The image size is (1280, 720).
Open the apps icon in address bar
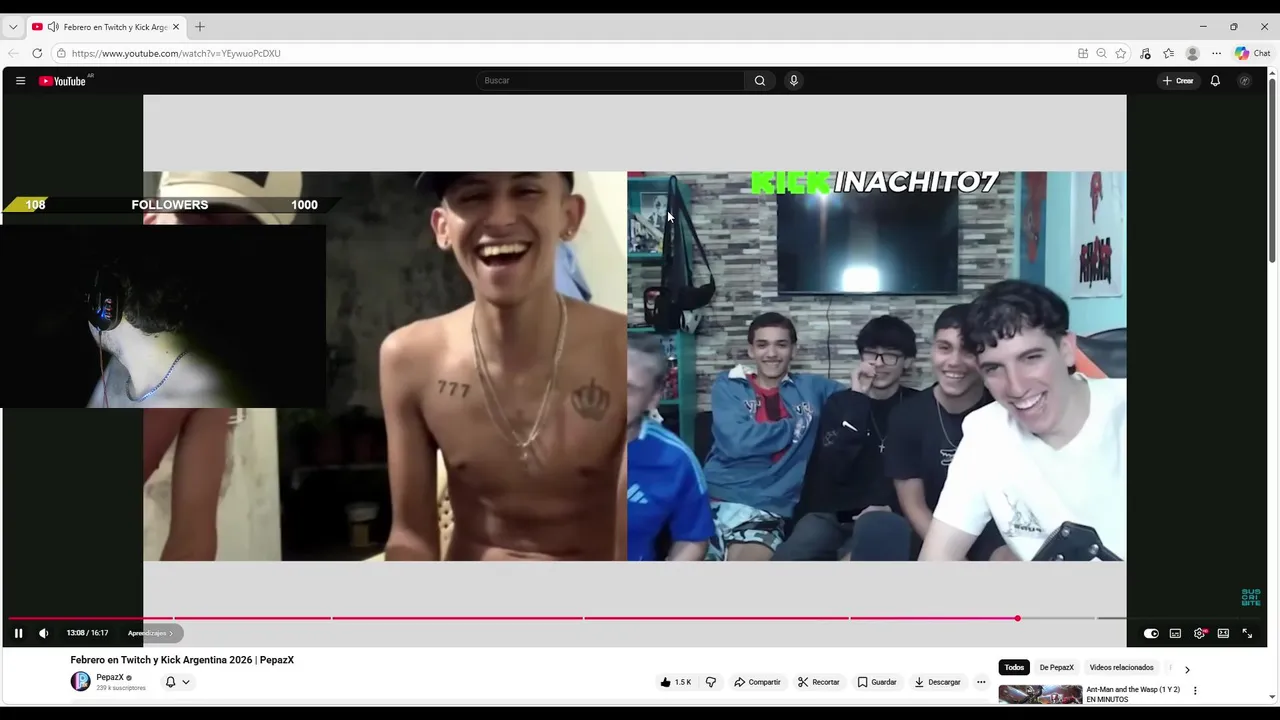click(x=1083, y=53)
